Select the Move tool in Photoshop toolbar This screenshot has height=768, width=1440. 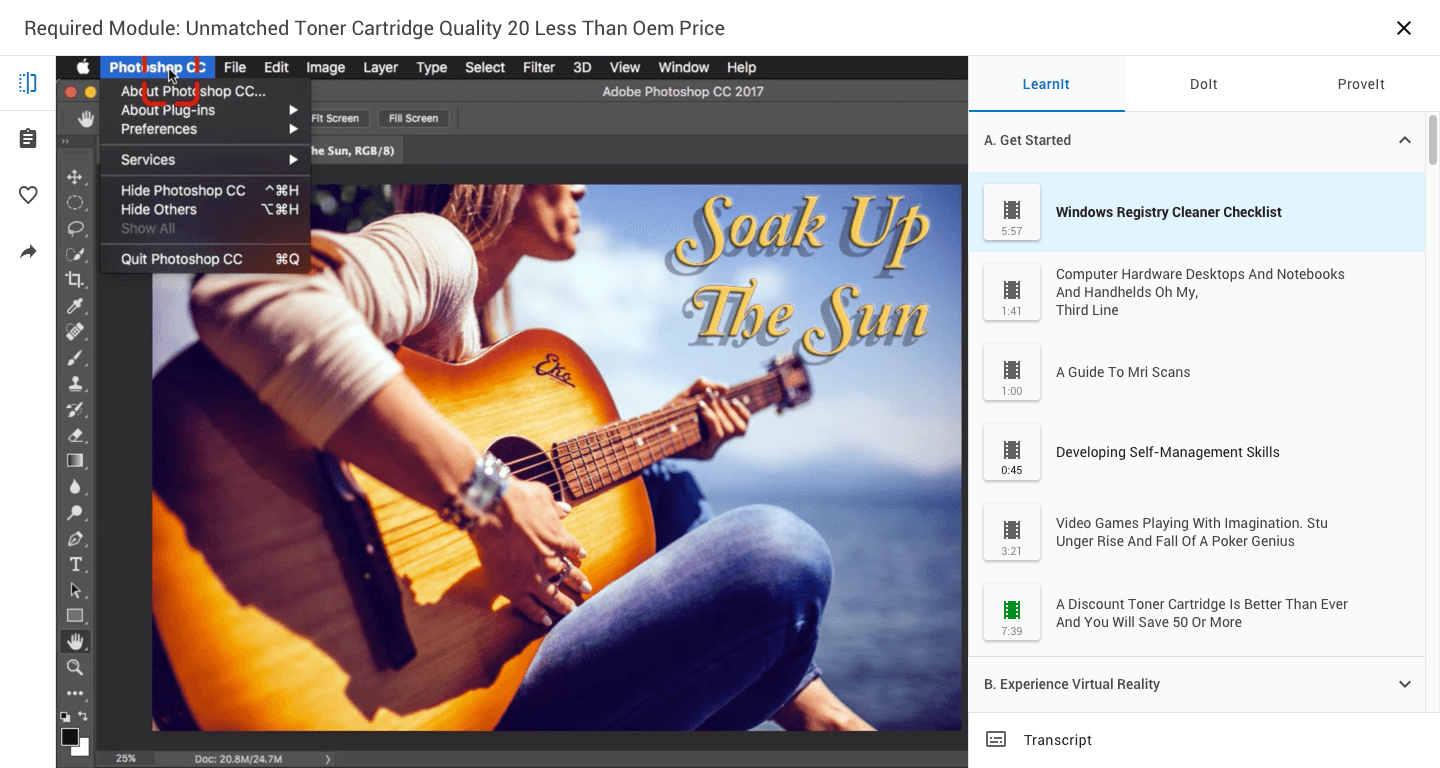coord(75,177)
